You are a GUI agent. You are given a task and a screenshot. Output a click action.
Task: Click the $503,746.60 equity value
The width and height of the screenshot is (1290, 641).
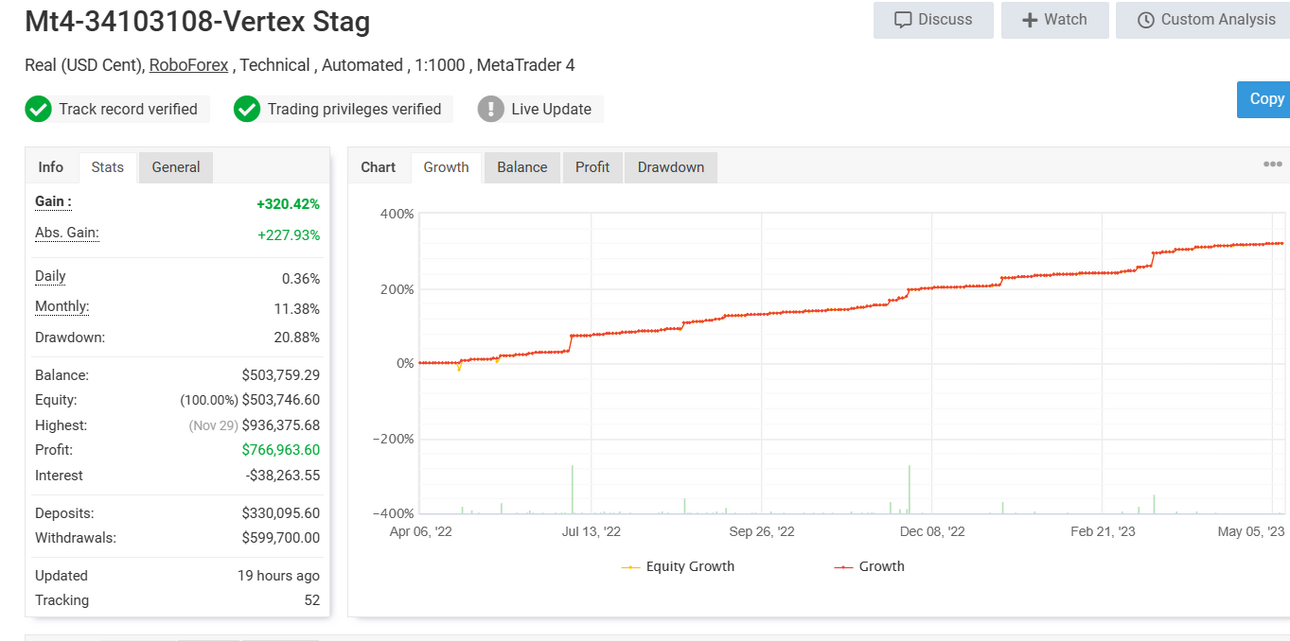(x=281, y=400)
